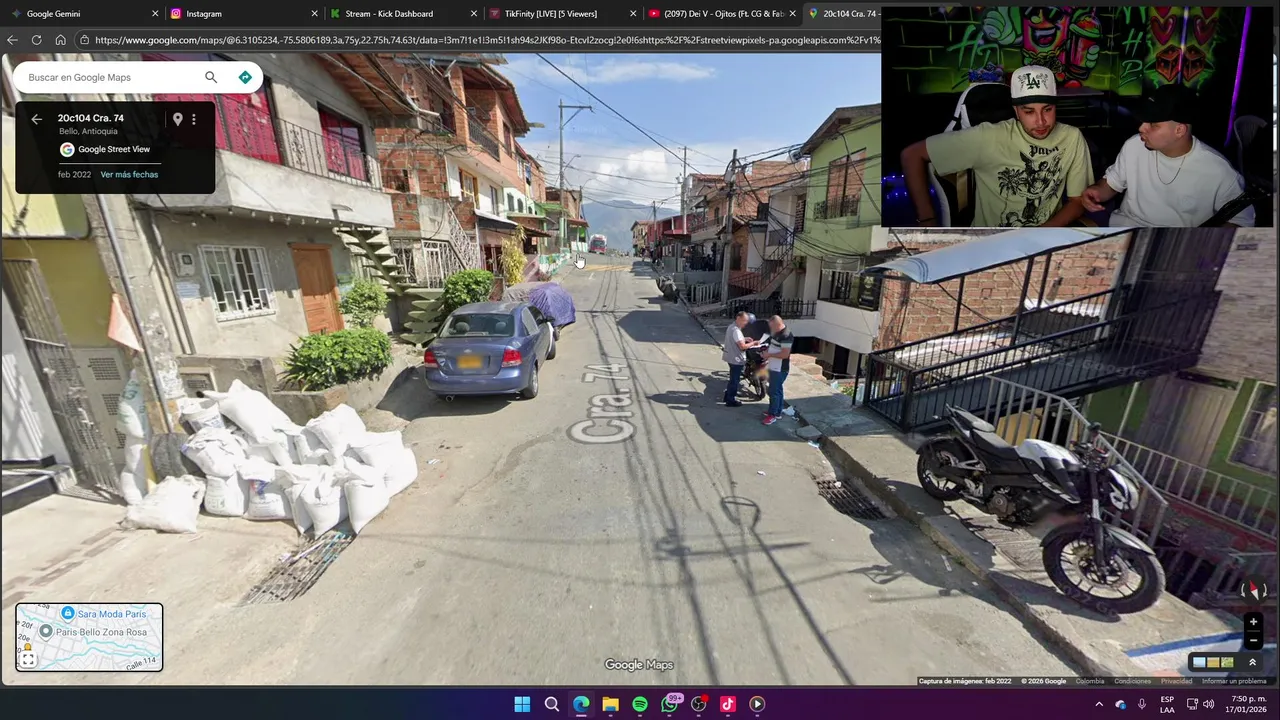
Task: Click the mini map thumbnail
Action: pyautogui.click(x=89, y=637)
